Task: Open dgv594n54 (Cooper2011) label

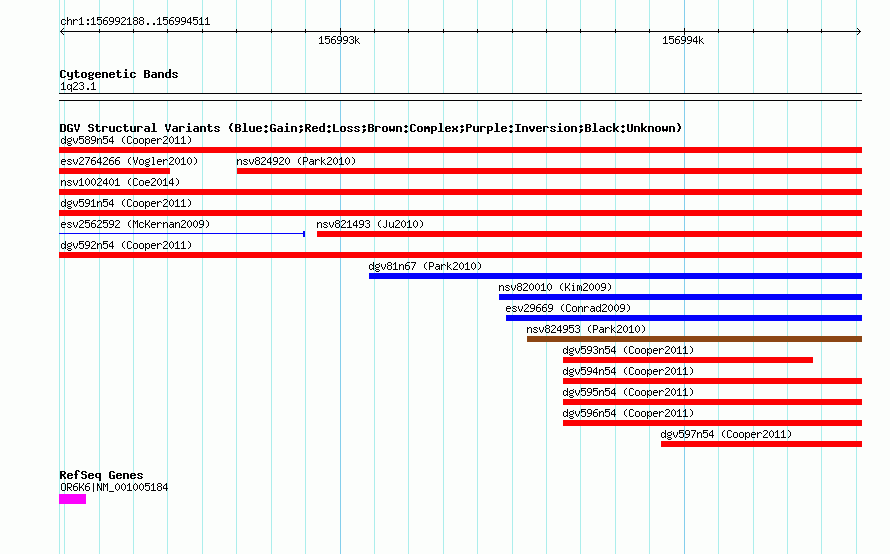Action: click(x=628, y=371)
